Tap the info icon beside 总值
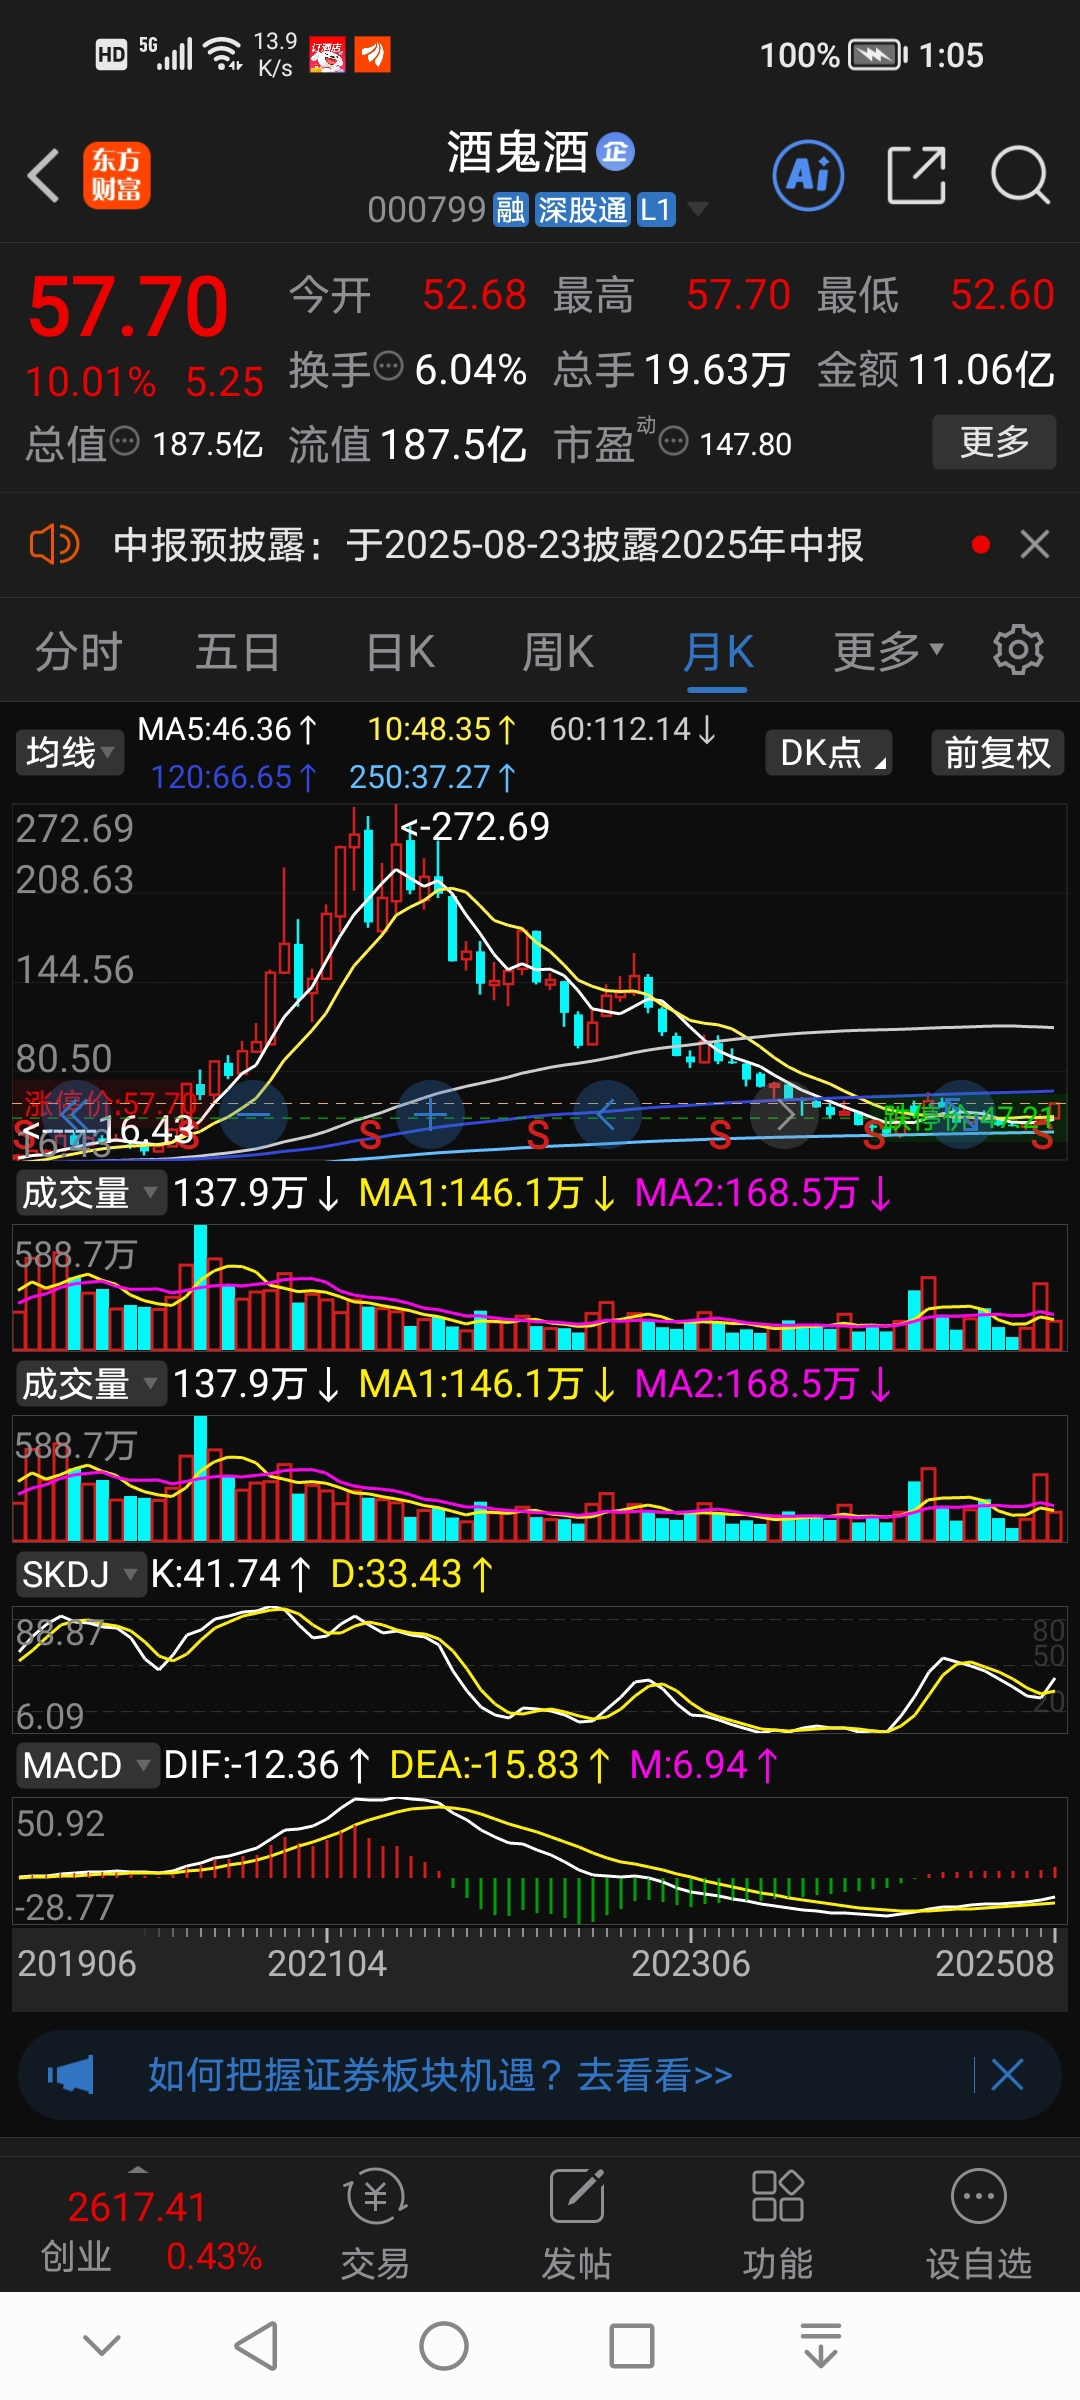 click(124, 441)
